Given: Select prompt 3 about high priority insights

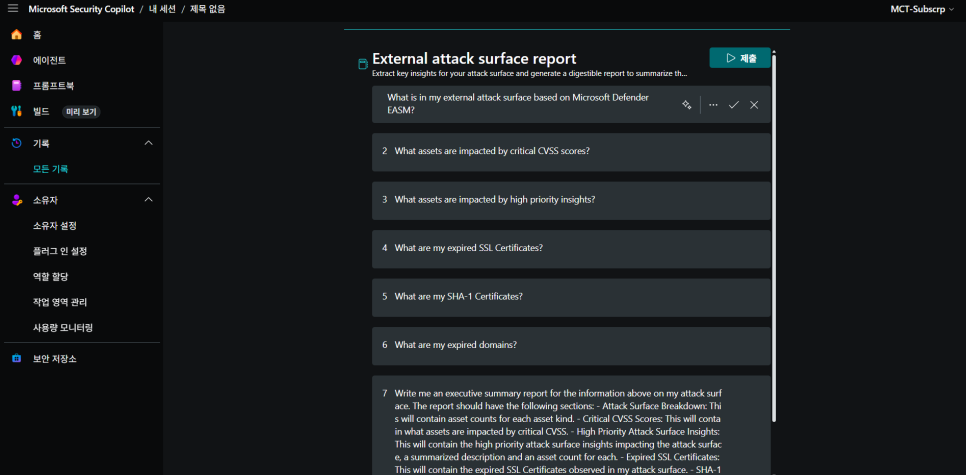Looking at the screenshot, I should coord(571,200).
